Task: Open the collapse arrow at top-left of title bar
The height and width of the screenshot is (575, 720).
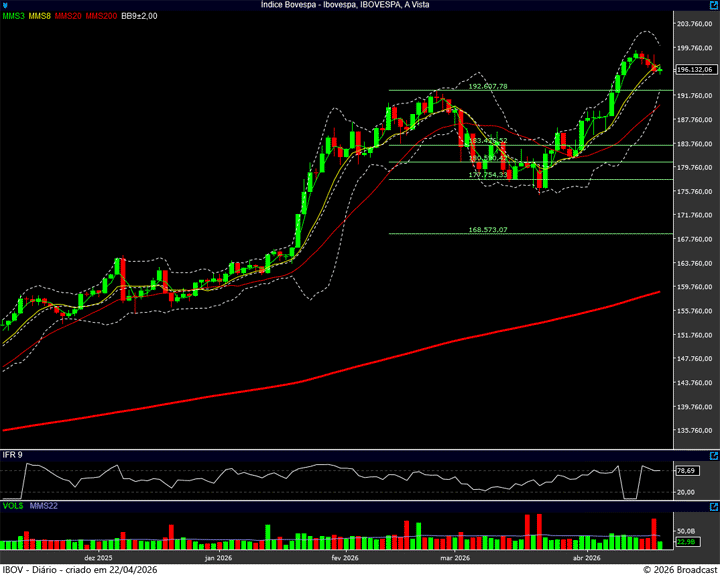Action: coord(6,5)
